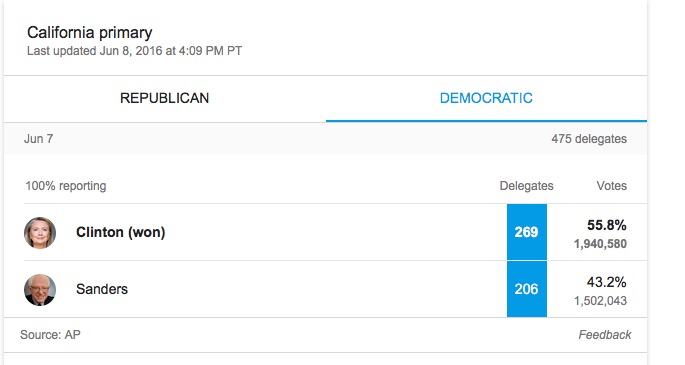The height and width of the screenshot is (365, 685).
Task: Click the 100% reporting label
Action: click(66, 186)
